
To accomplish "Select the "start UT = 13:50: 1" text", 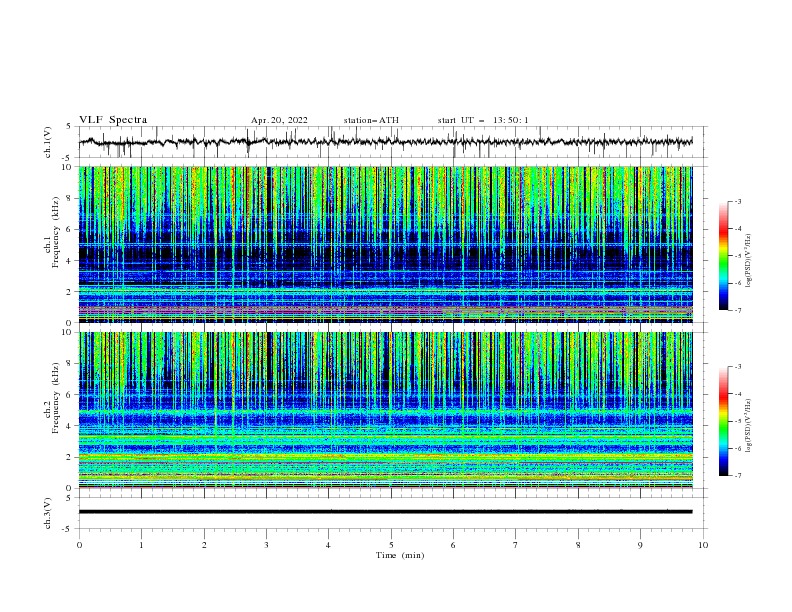I will point(483,120).
